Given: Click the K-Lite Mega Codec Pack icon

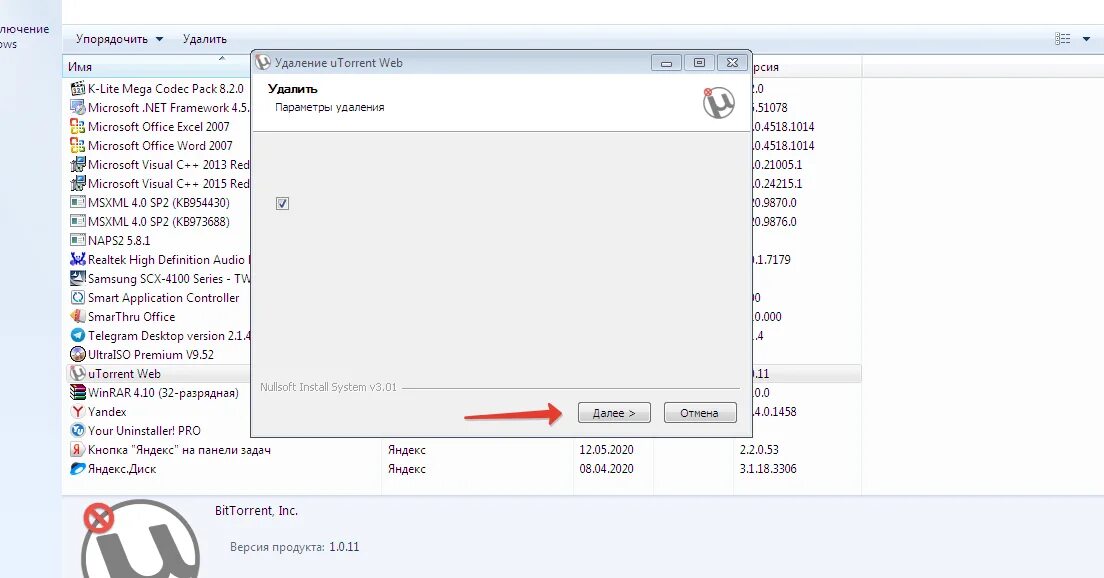Looking at the screenshot, I should [77, 89].
